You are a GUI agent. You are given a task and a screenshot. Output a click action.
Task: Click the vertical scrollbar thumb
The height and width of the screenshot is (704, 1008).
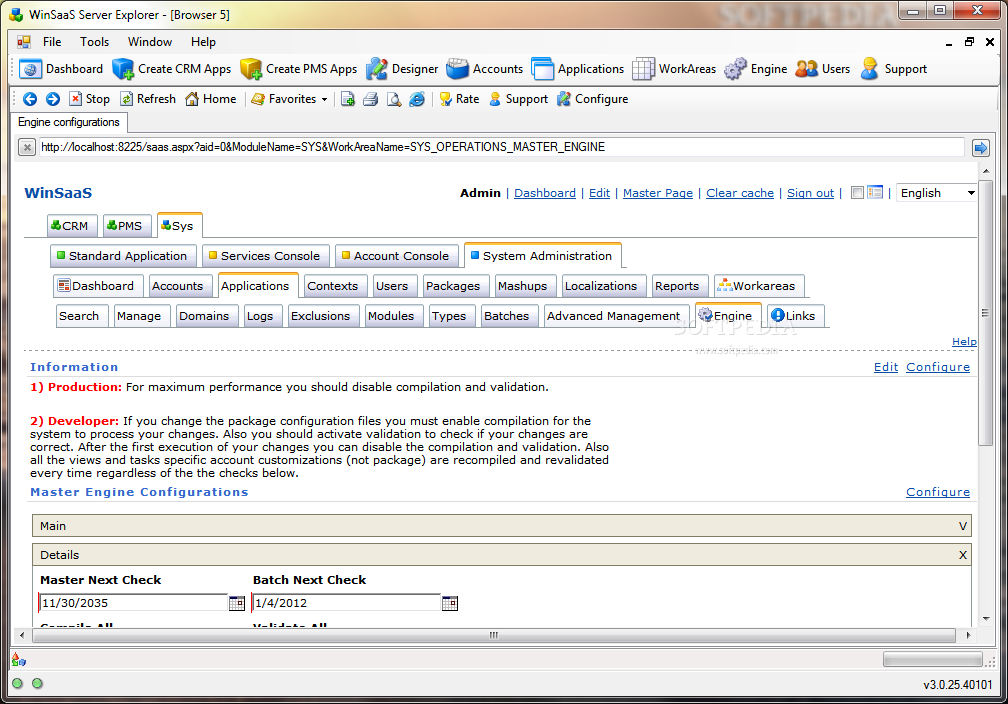click(985, 313)
